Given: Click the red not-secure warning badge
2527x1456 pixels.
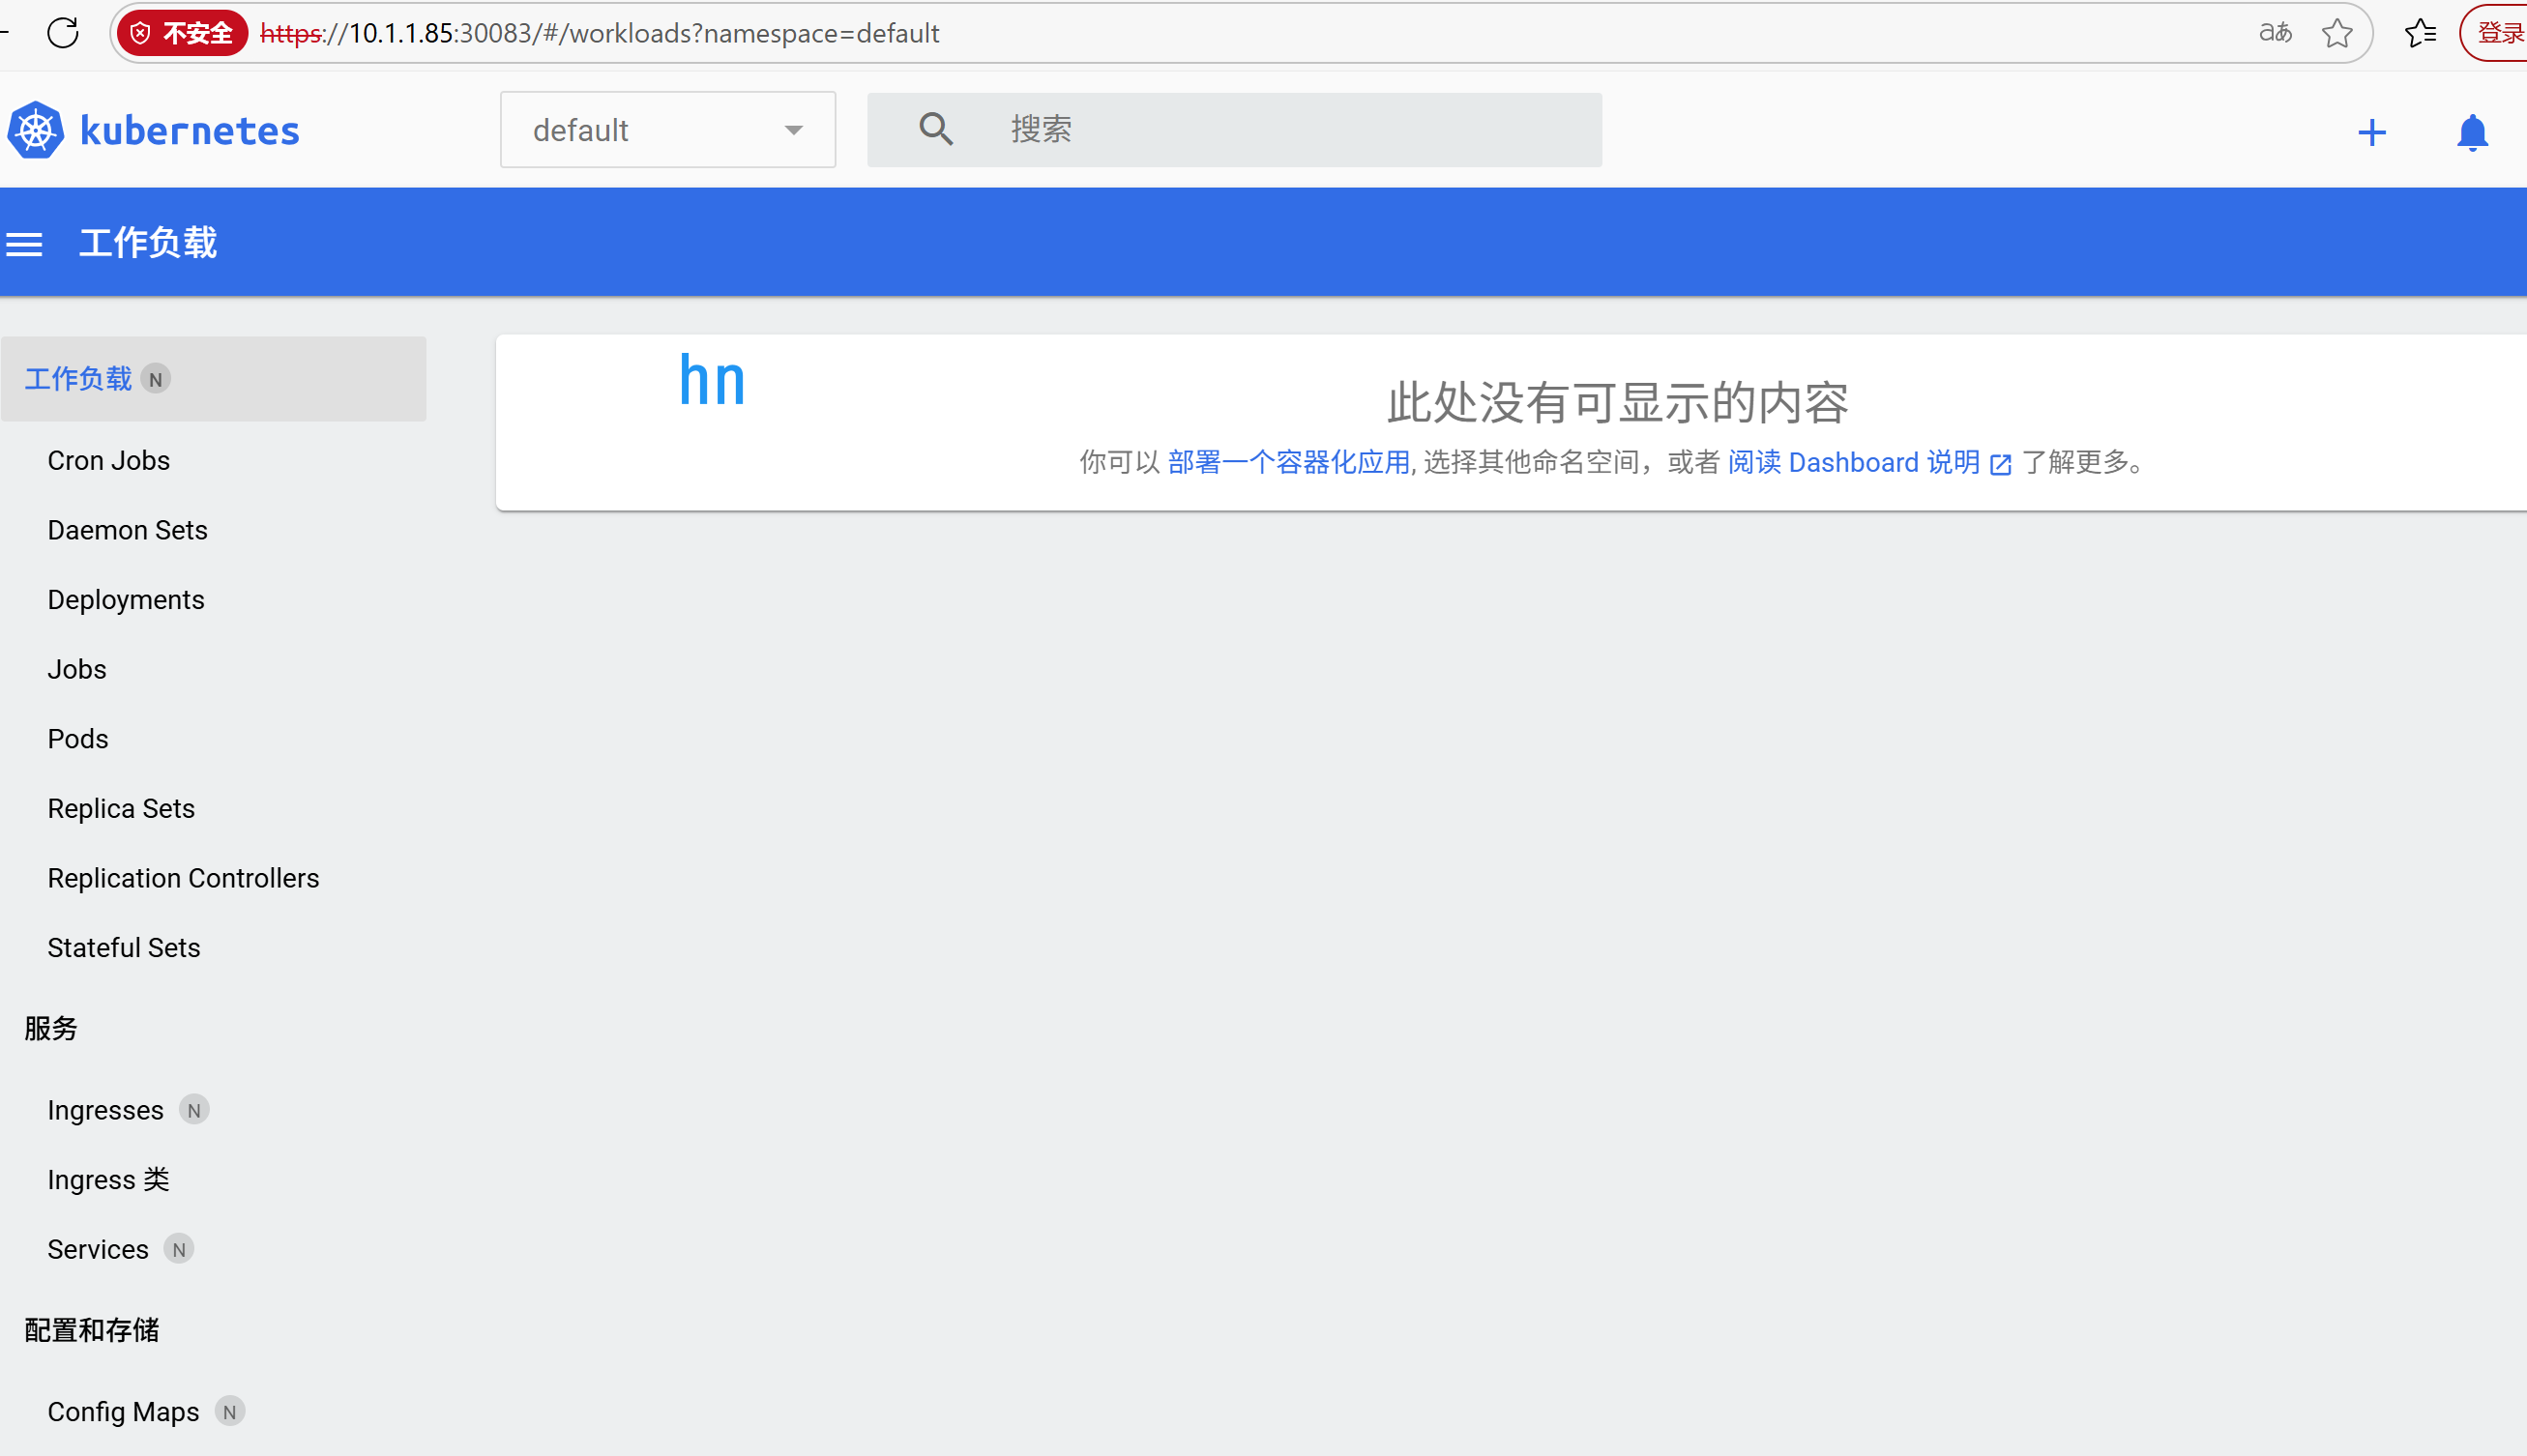Looking at the screenshot, I should pos(183,33).
